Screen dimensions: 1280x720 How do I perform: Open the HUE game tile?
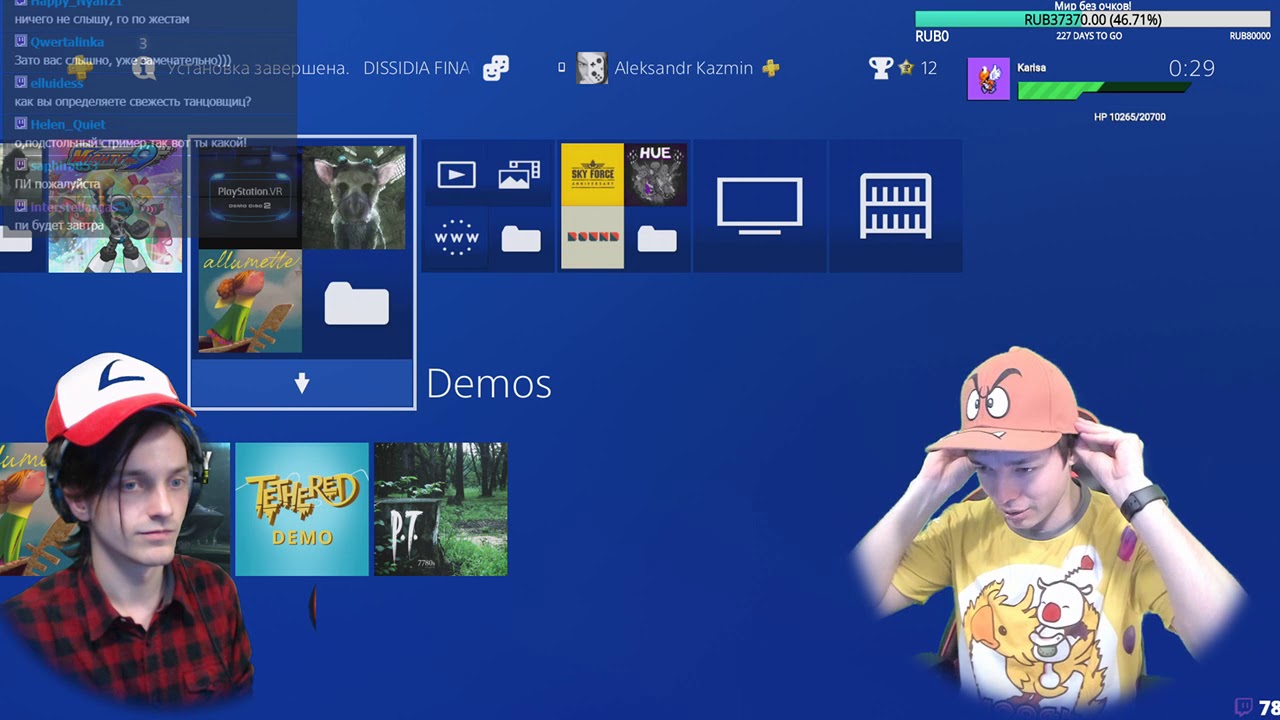[x=656, y=175]
